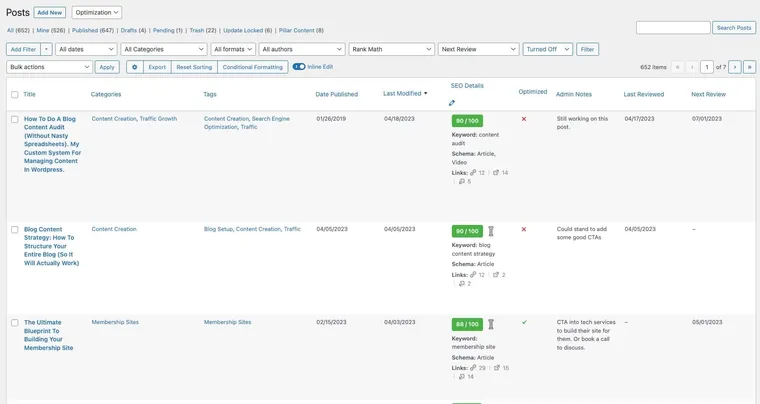Click Add New post button
760x404 pixels.
tap(49, 12)
